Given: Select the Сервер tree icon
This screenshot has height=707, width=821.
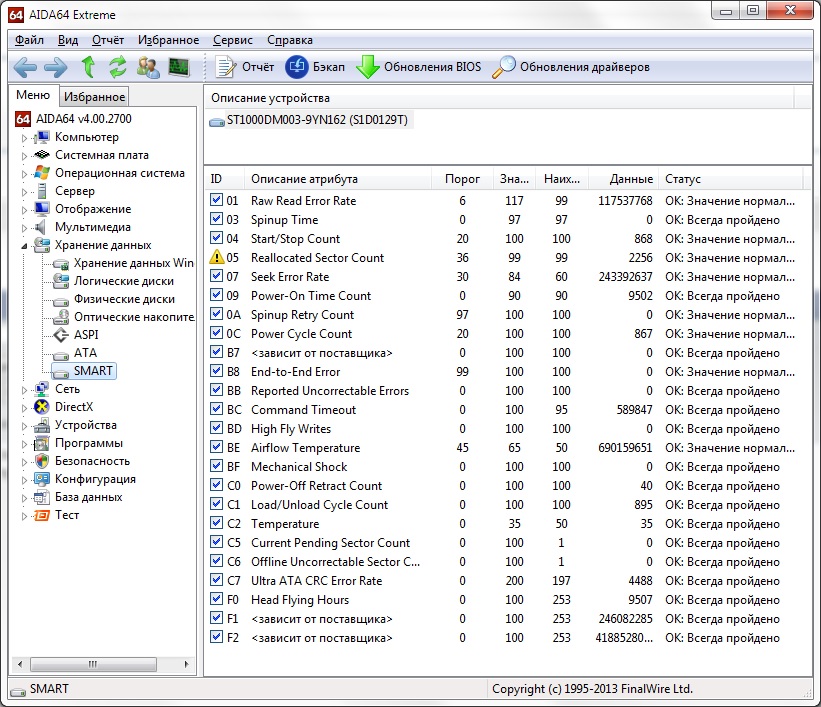Looking at the screenshot, I should coord(42,191).
